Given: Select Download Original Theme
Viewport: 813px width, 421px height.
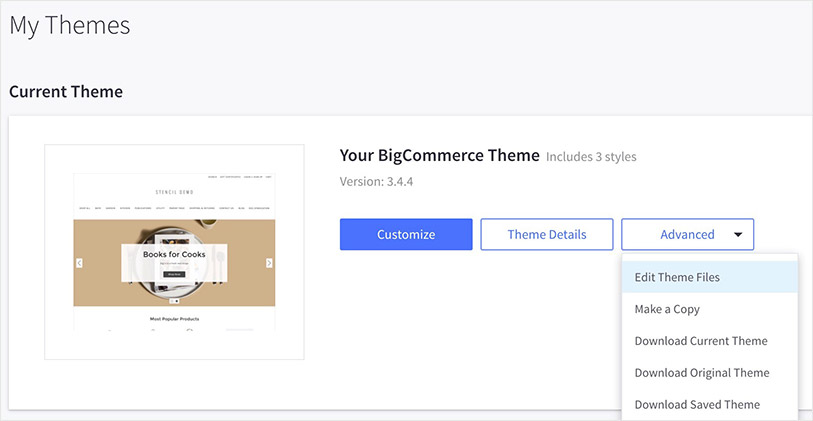Looking at the screenshot, I should pyautogui.click(x=709, y=372).
